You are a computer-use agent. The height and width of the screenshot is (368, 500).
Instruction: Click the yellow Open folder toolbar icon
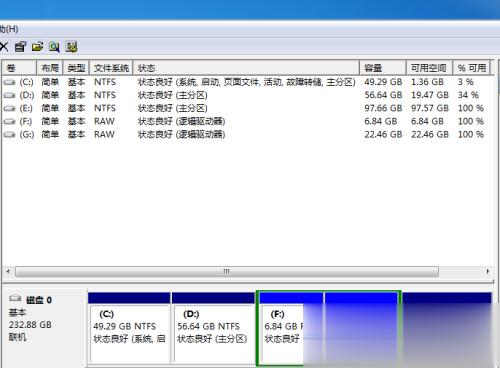(x=38, y=47)
